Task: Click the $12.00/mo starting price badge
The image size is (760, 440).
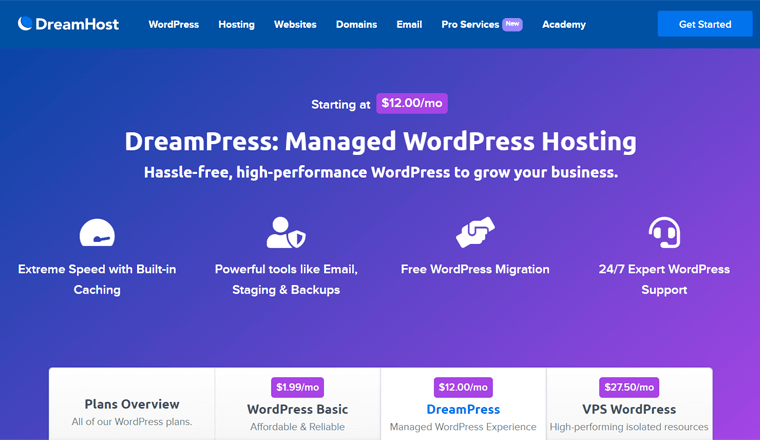Action: (x=412, y=104)
